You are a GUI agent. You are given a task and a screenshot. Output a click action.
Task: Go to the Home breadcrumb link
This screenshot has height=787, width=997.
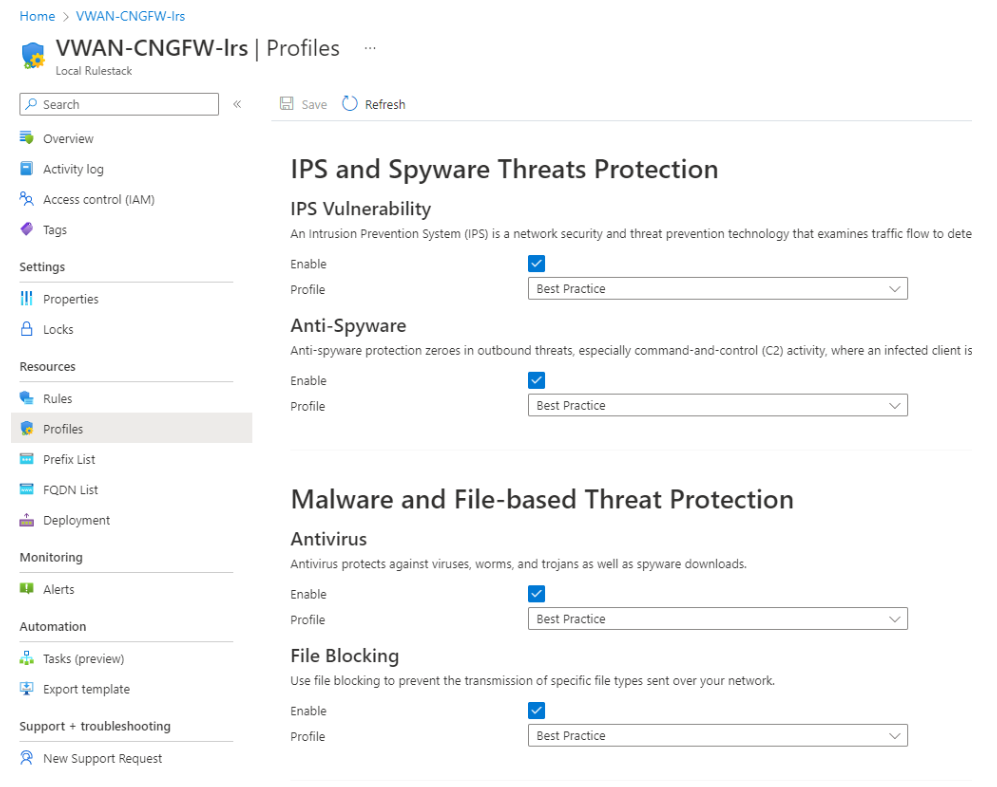point(37,16)
